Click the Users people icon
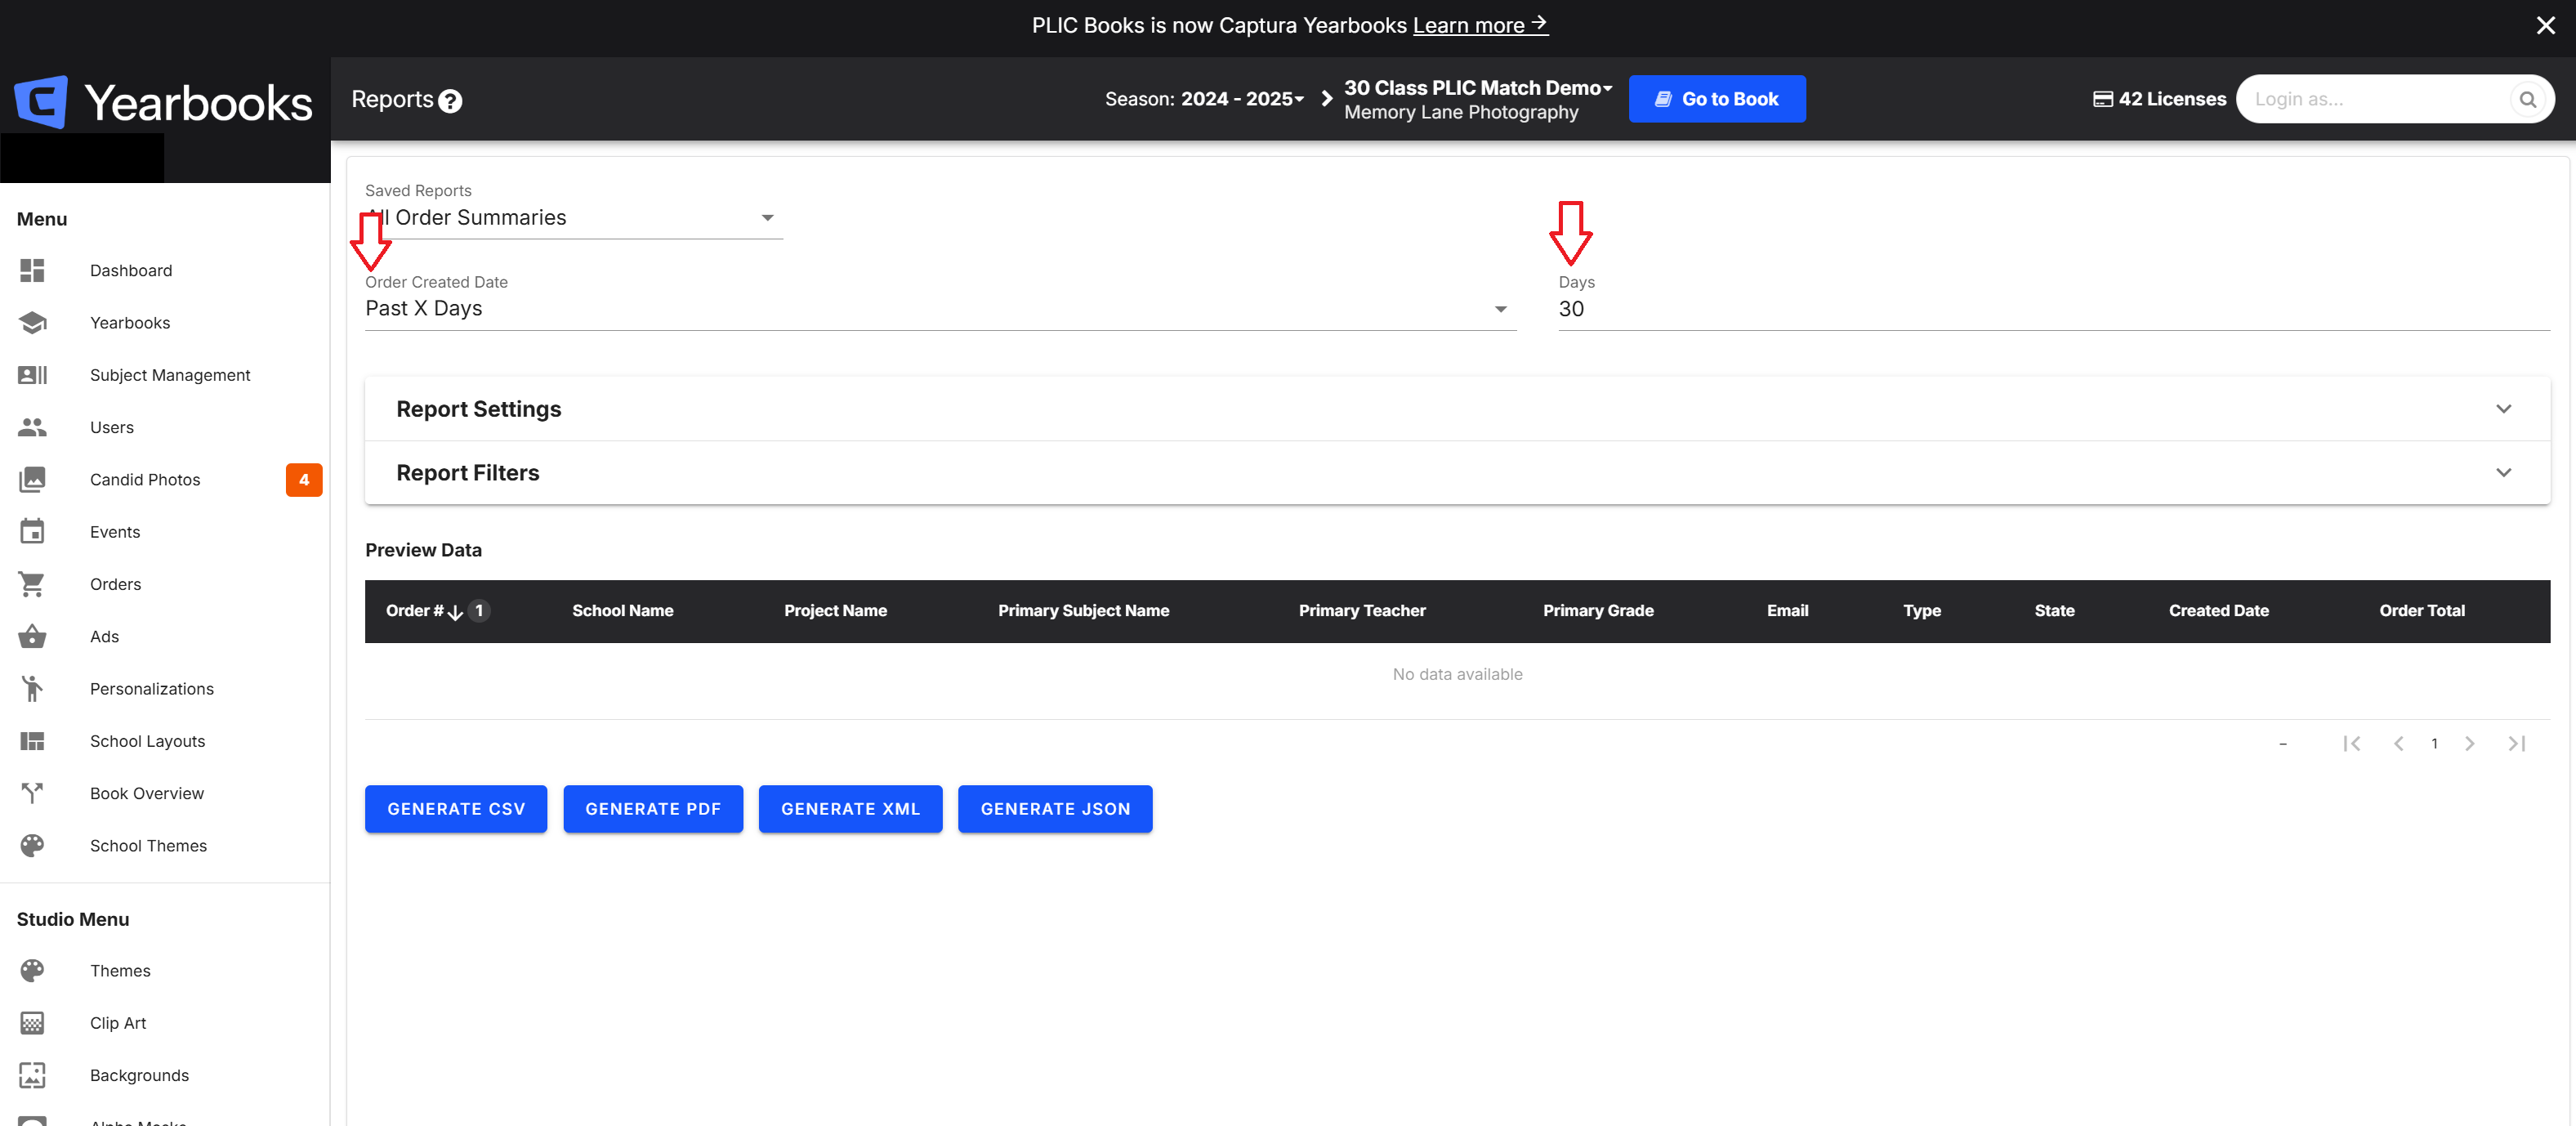The width and height of the screenshot is (2576, 1126). click(32, 427)
